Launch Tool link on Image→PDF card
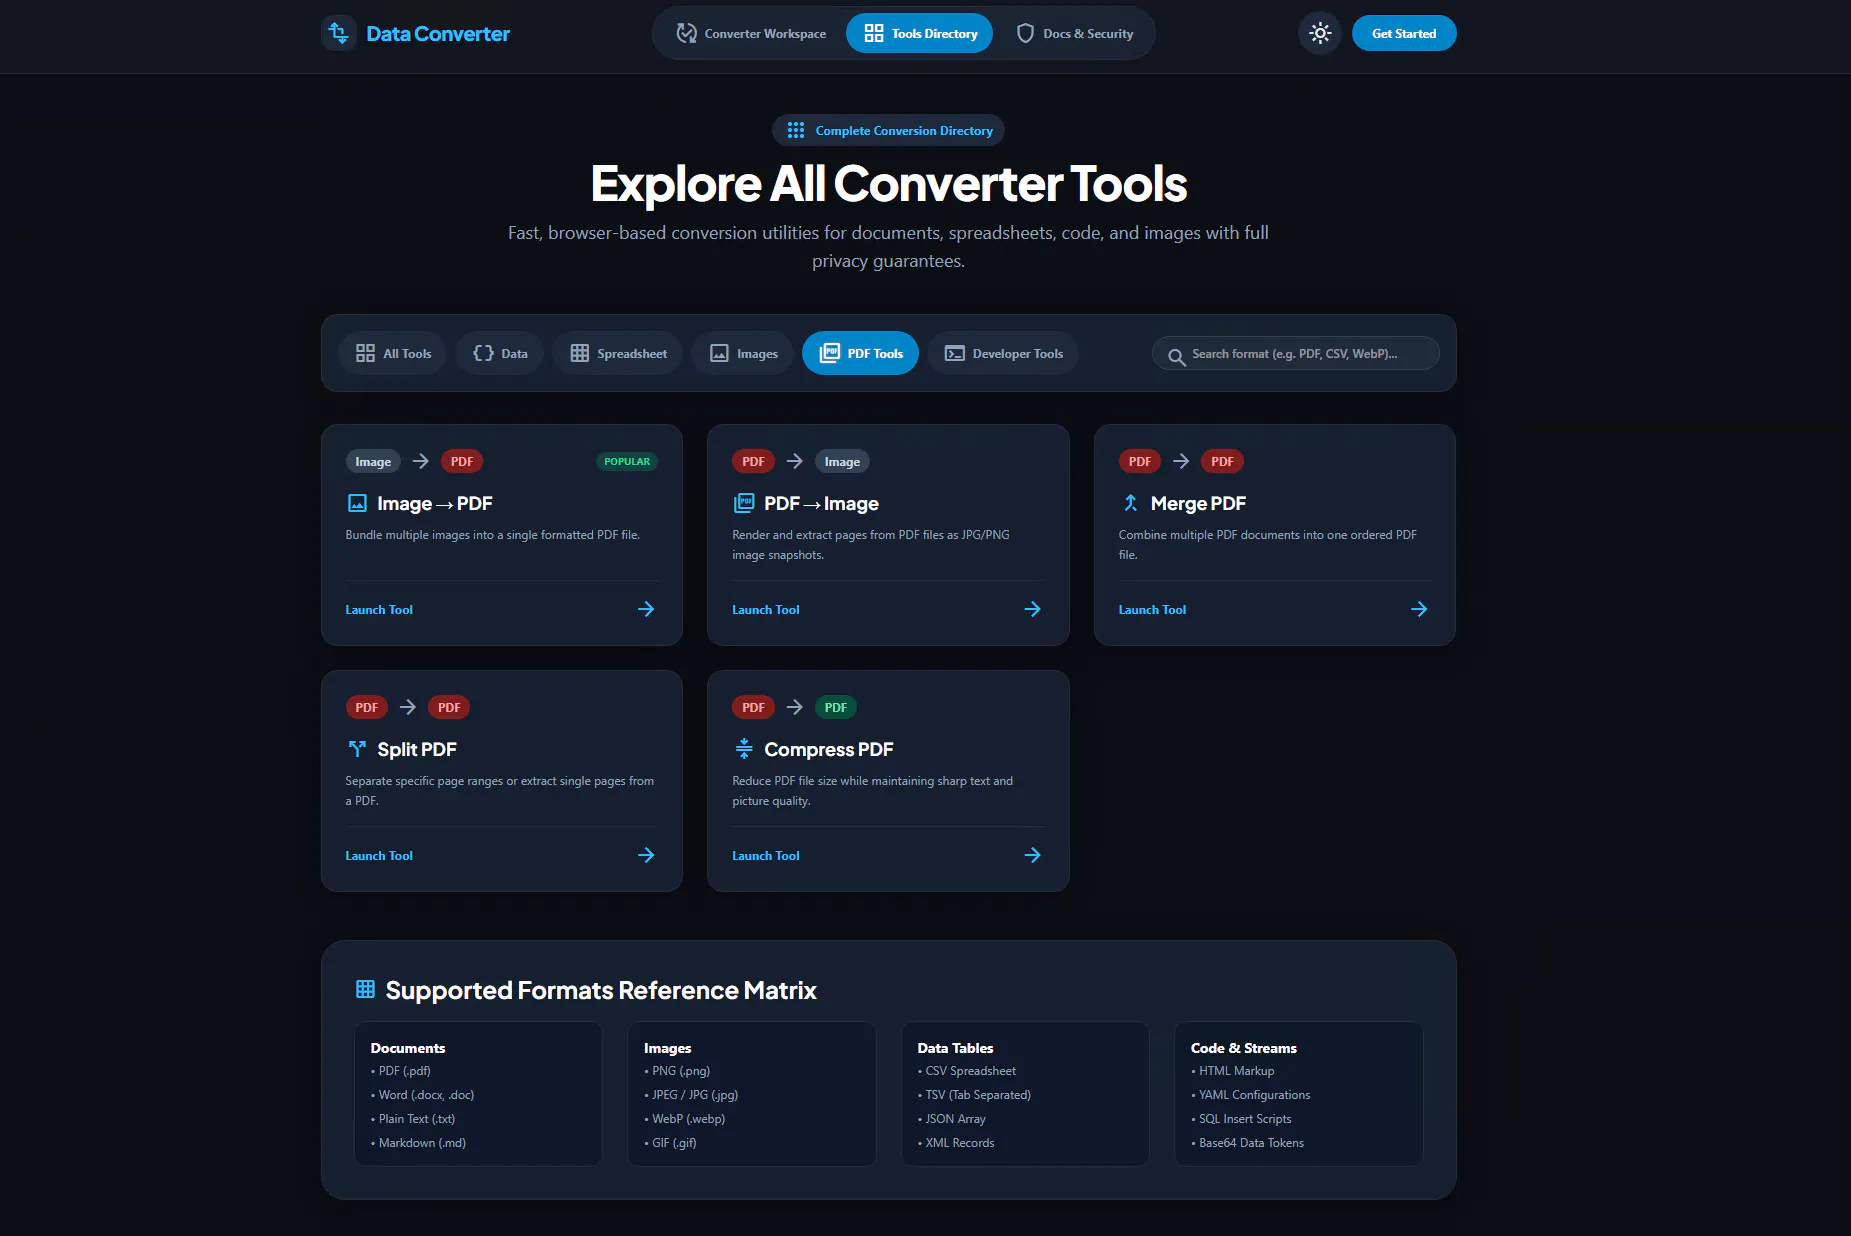Screen dimensions: 1851x1236 pos(379,609)
